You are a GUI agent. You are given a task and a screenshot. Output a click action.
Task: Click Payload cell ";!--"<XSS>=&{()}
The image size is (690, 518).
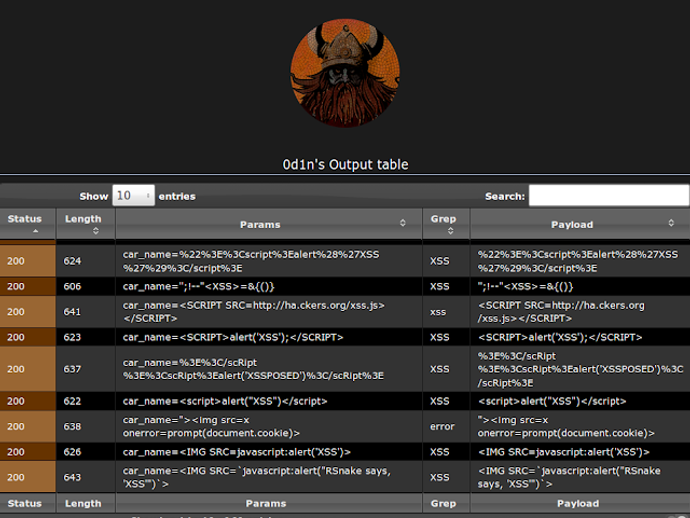pos(580,287)
